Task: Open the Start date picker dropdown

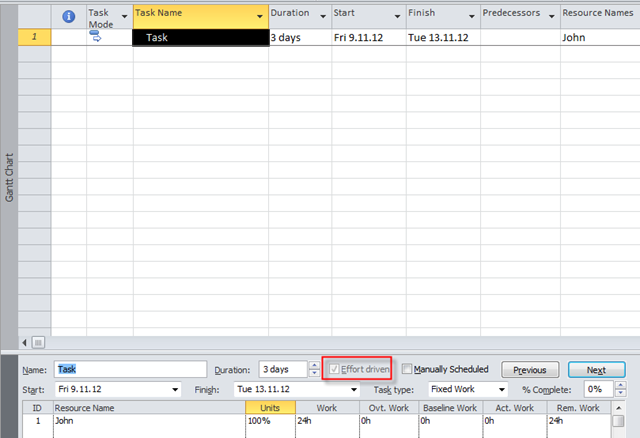Action: [x=176, y=389]
